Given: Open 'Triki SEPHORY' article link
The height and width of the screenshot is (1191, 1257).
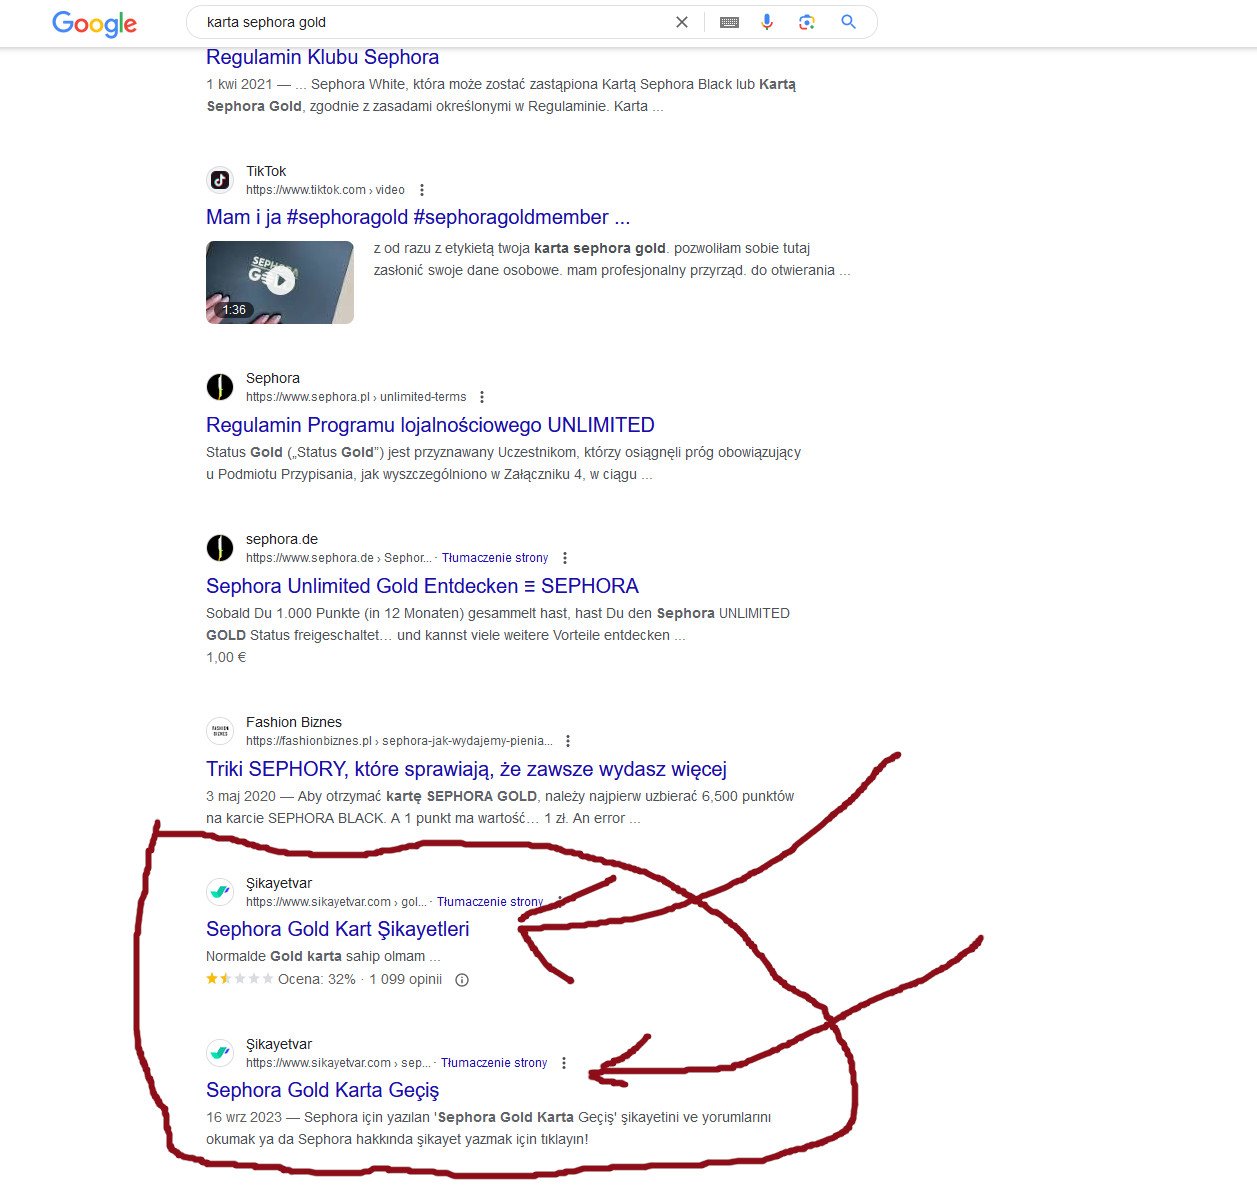Looking at the screenshot, I should coord(466,769).
